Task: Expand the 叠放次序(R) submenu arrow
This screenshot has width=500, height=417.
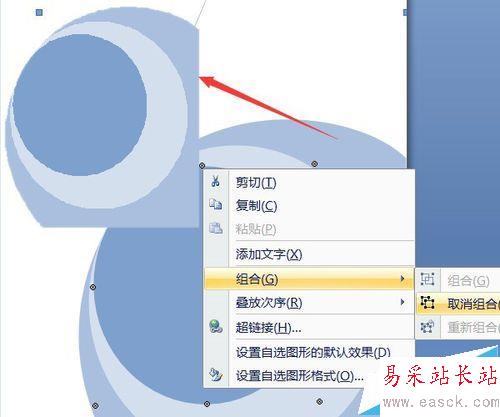Action: pos(403,302)
